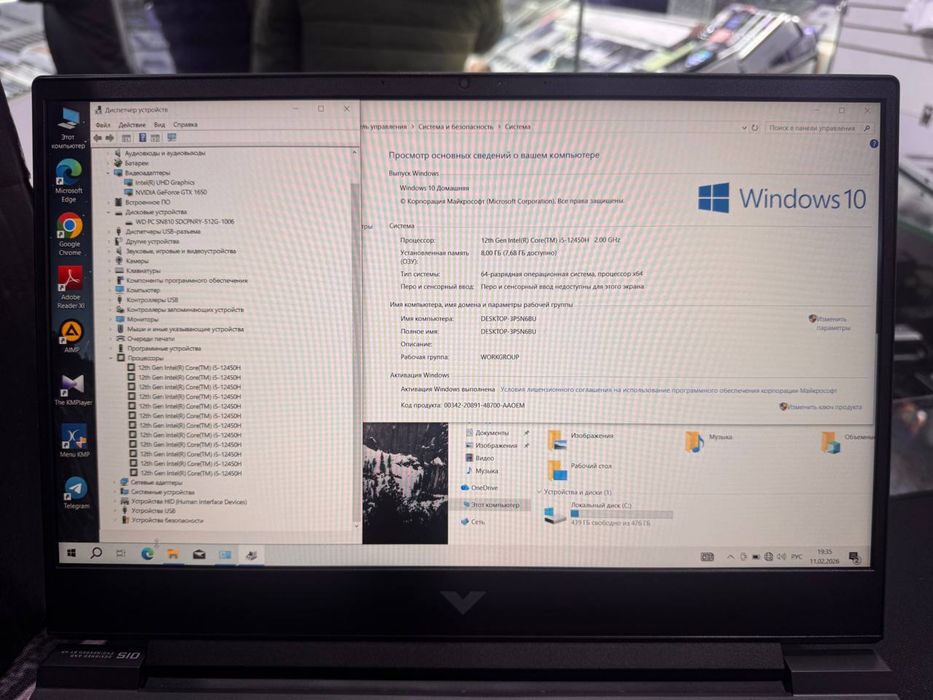The height and width of the screenshot is (700, 933).
Task: Open the Windows Start button
Action: [x=71, y=553]
